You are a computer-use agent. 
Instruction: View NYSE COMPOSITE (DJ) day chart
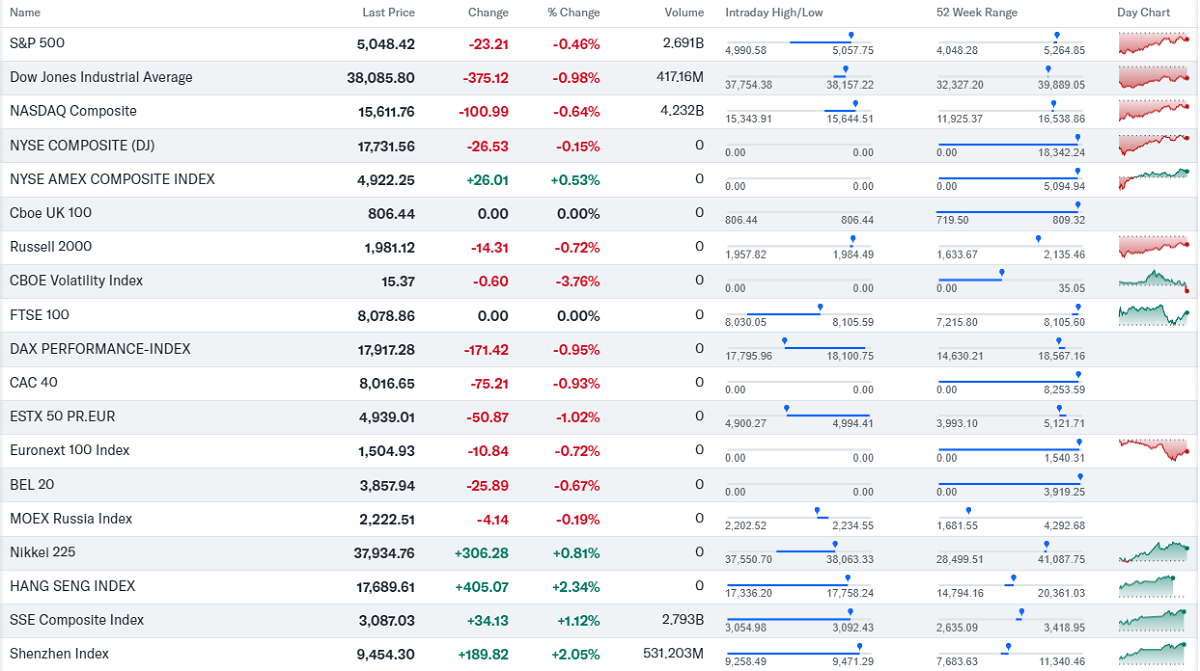[x=1154, y=145]
